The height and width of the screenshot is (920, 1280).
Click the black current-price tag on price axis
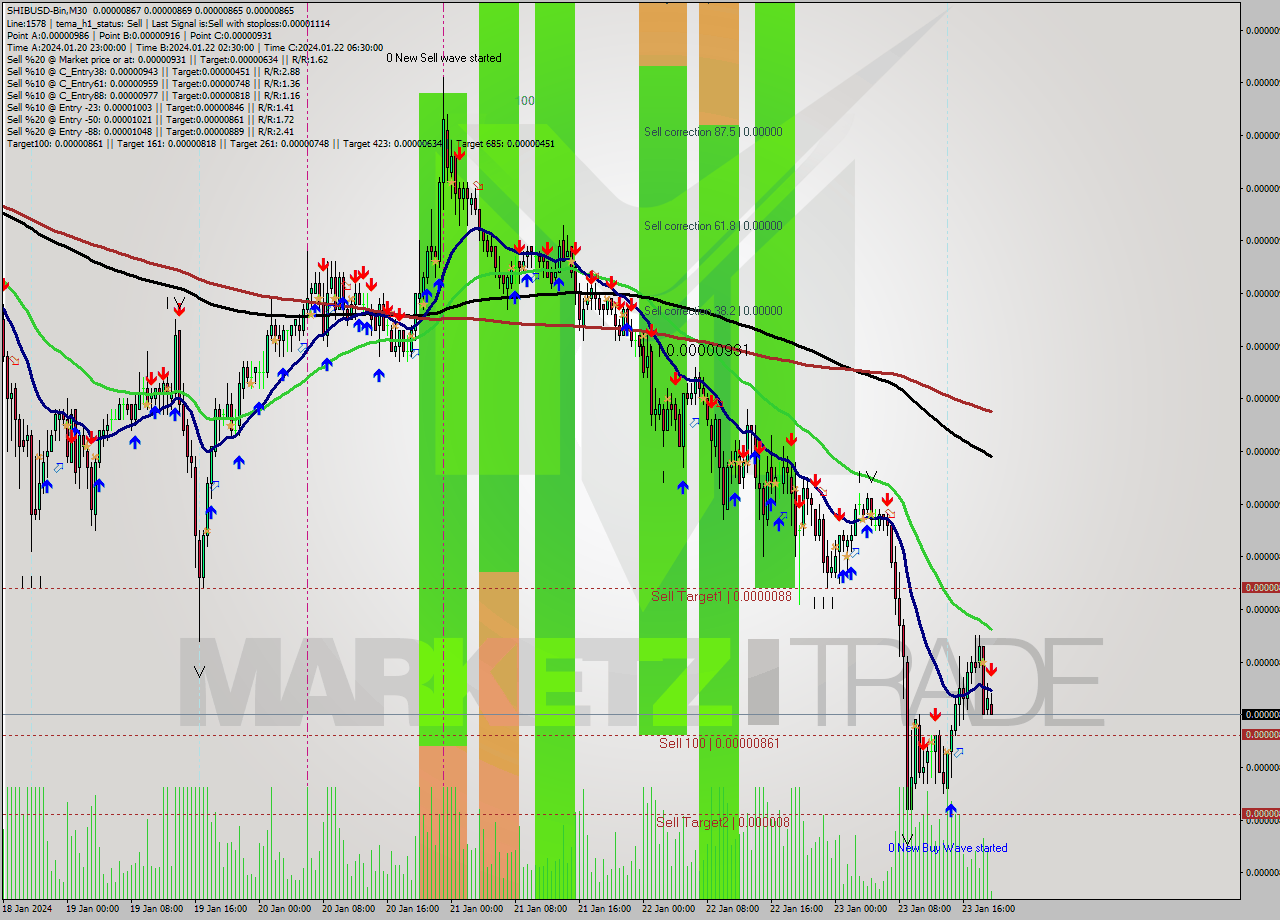click(1260, 714)
